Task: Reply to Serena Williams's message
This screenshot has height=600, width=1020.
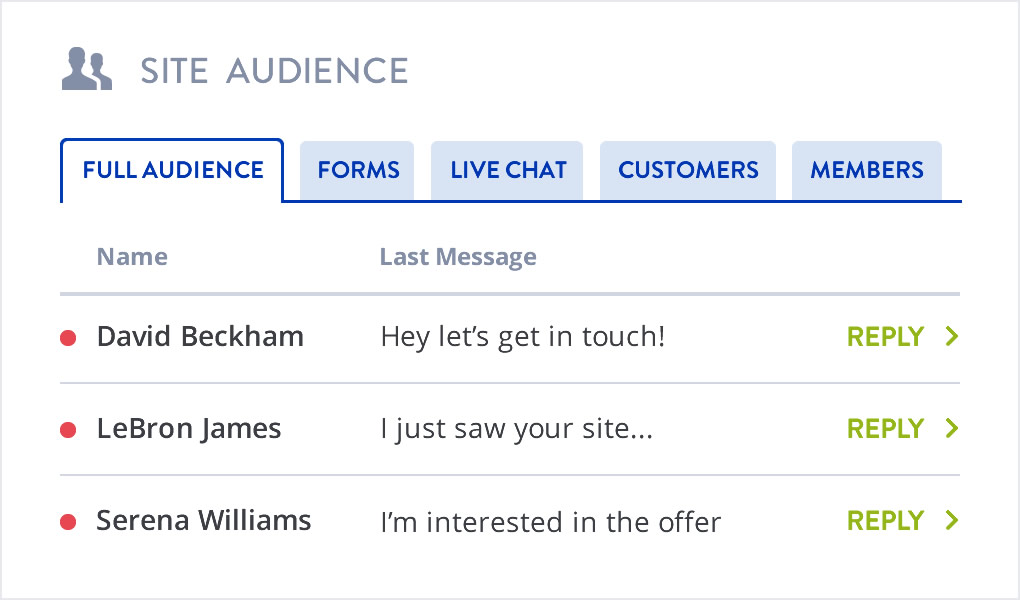Action: tap(885, 521)
